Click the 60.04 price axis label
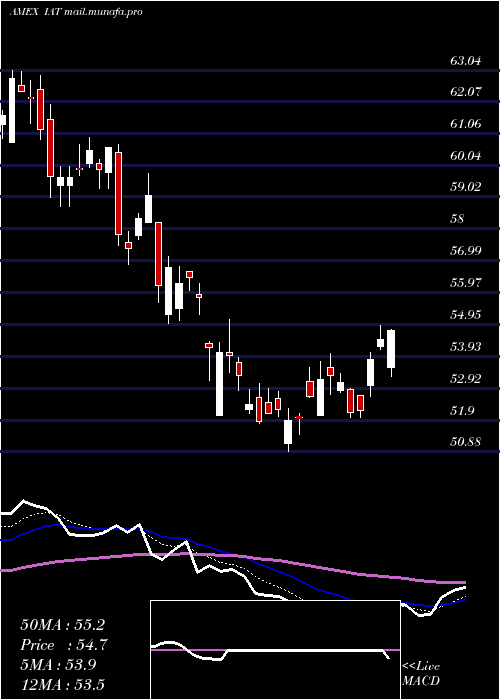Viewport: 500px width, 700px height. pos(466,156)
